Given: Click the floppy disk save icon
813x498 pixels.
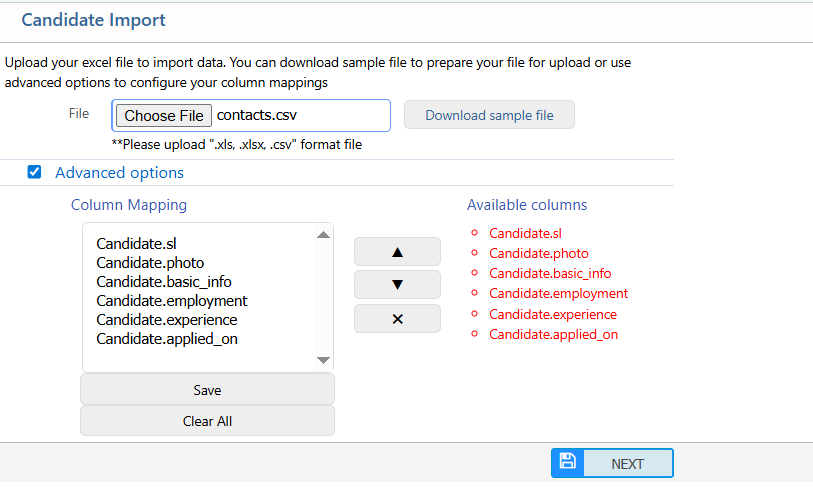Looking at the screenshot, I should [568, 462].
